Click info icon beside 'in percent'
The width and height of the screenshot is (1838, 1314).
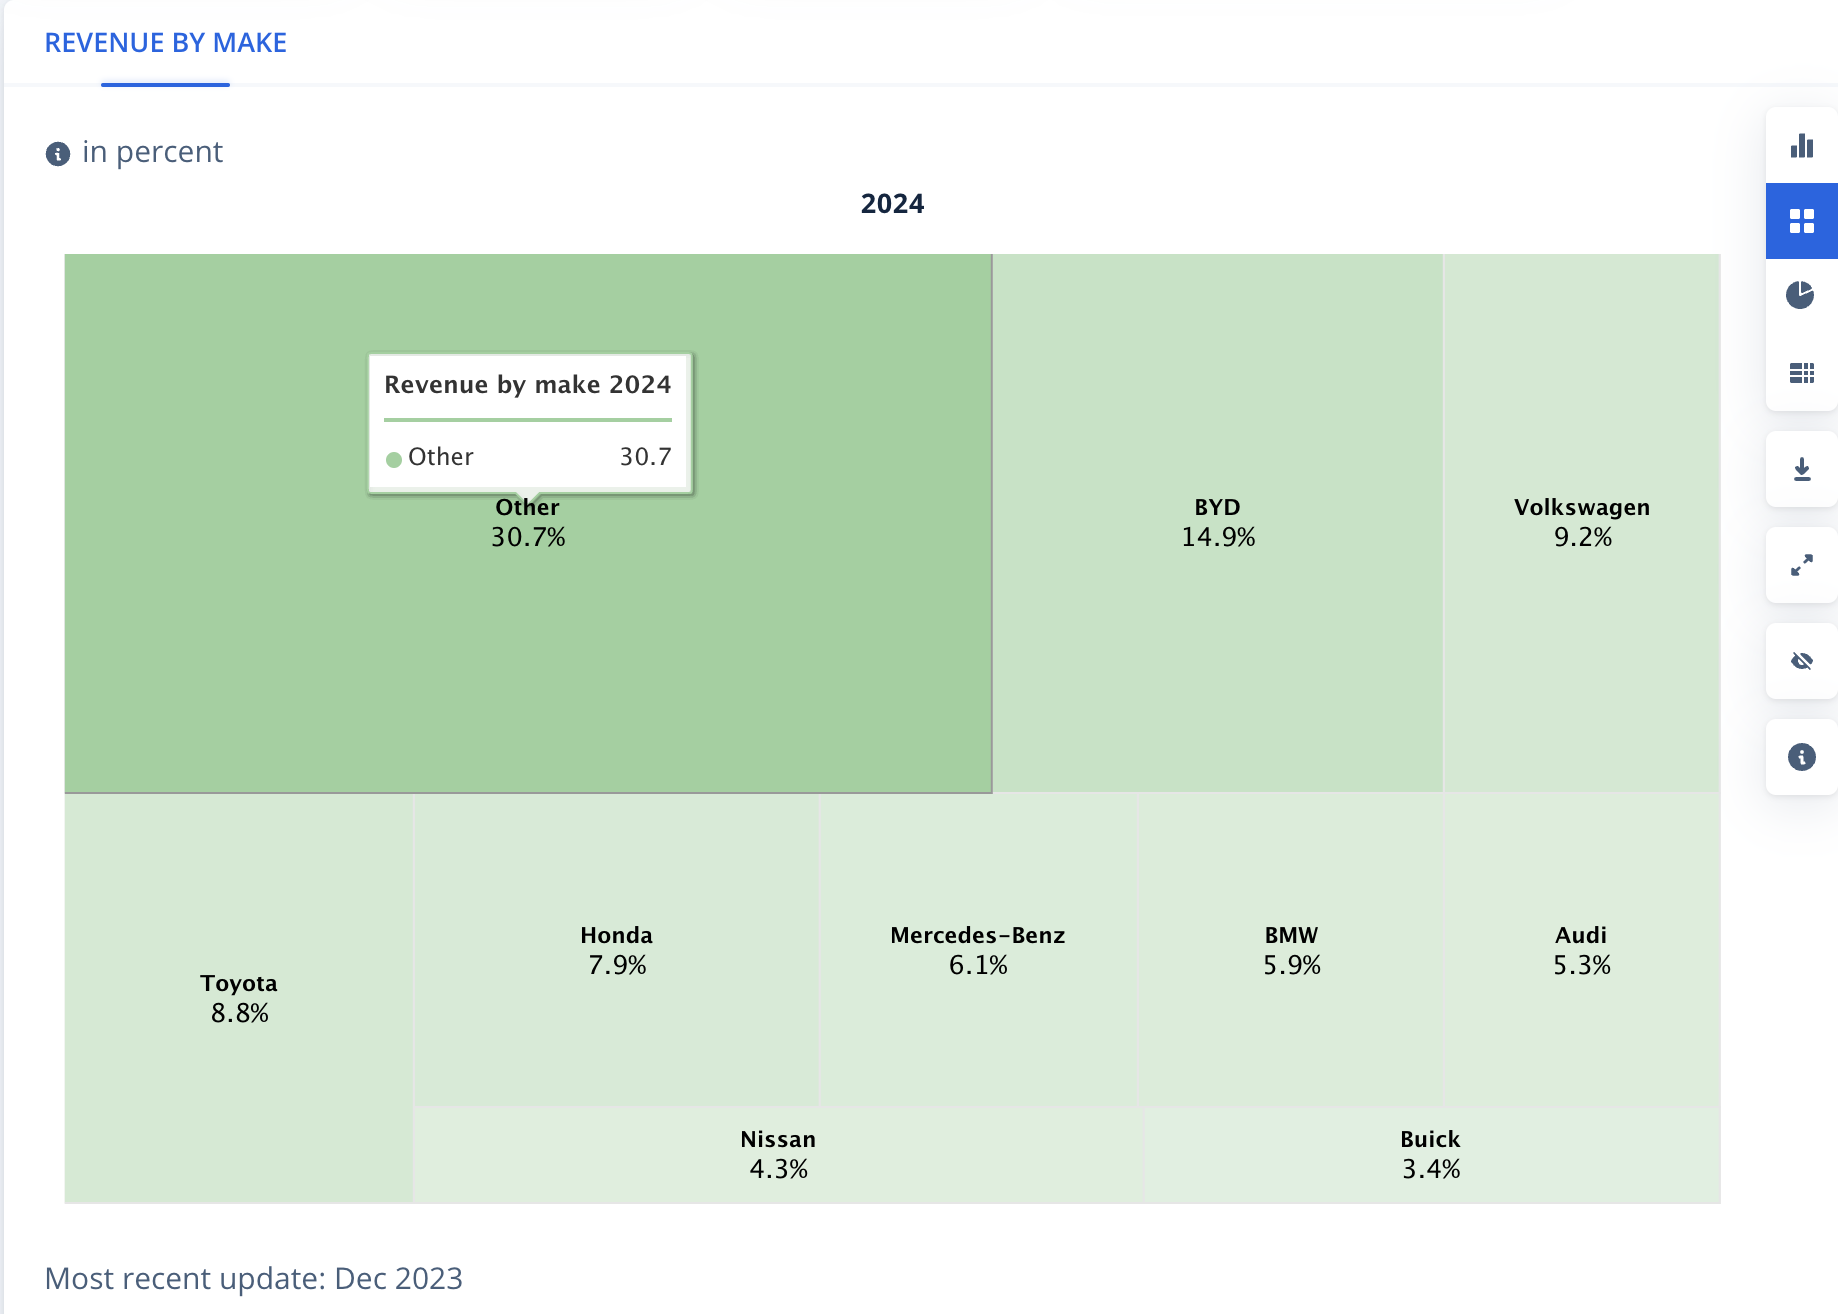coord(58,154)
